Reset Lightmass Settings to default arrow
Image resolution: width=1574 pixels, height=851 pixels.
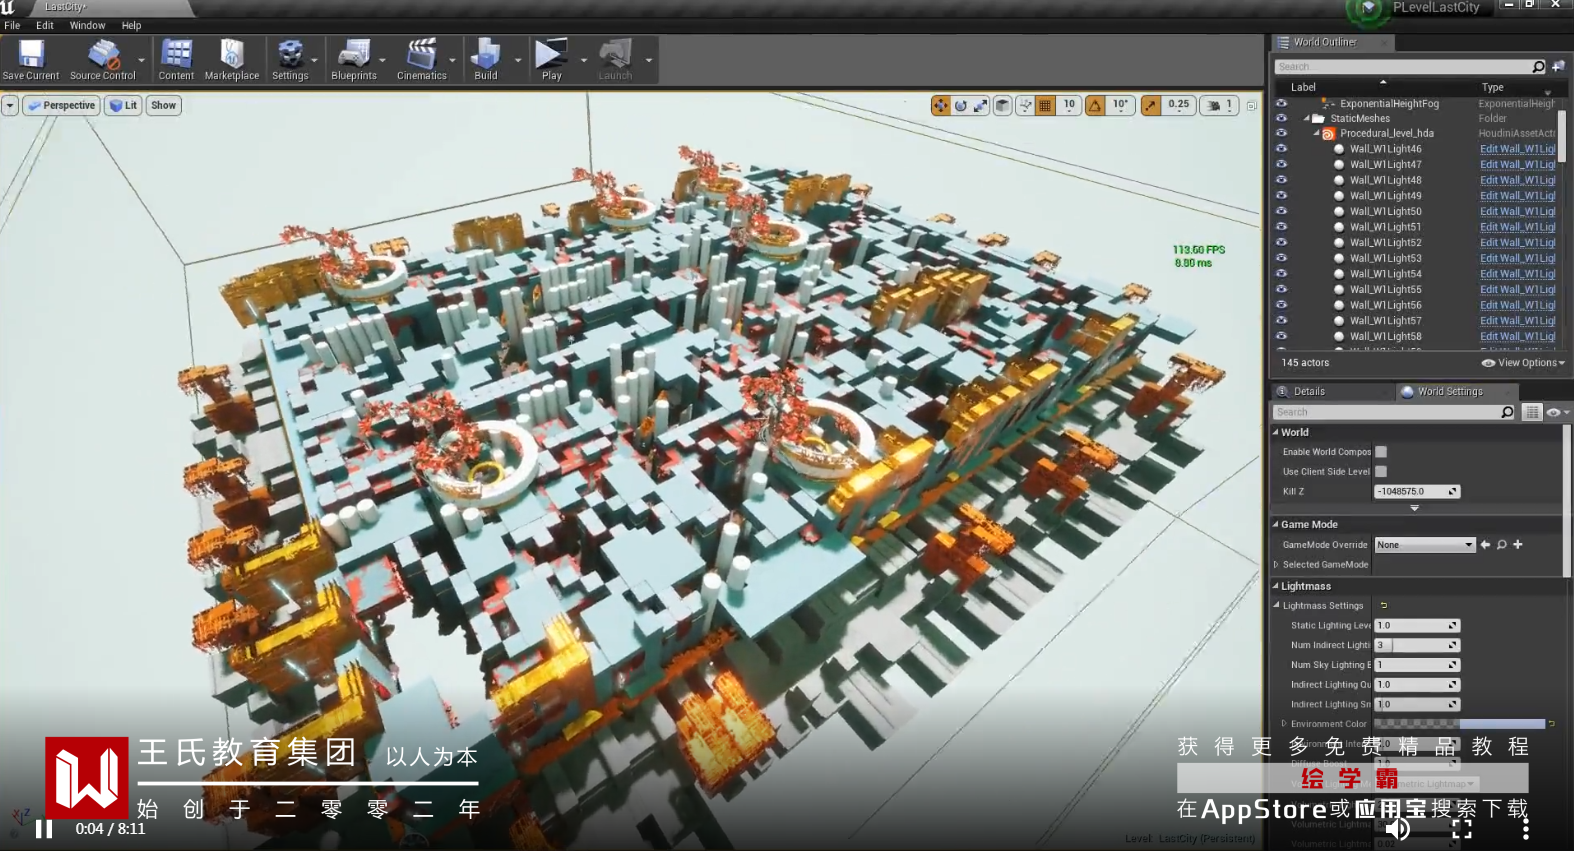[1384, 606]
